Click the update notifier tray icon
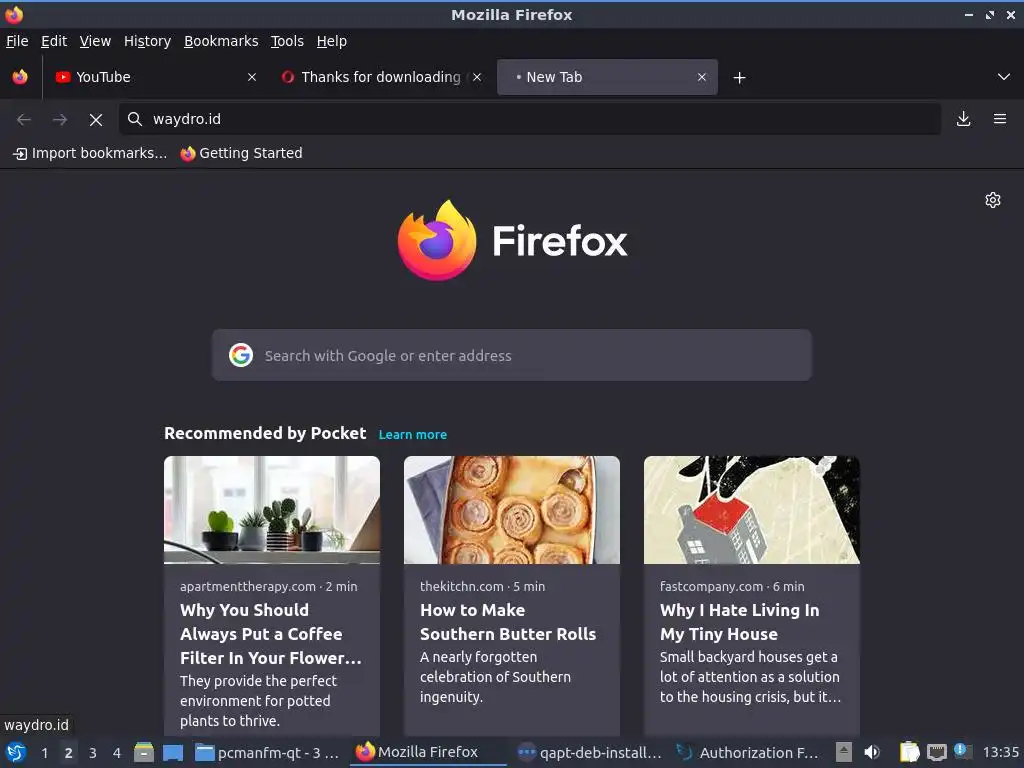The image size is (1024, 768). (963, 751)
